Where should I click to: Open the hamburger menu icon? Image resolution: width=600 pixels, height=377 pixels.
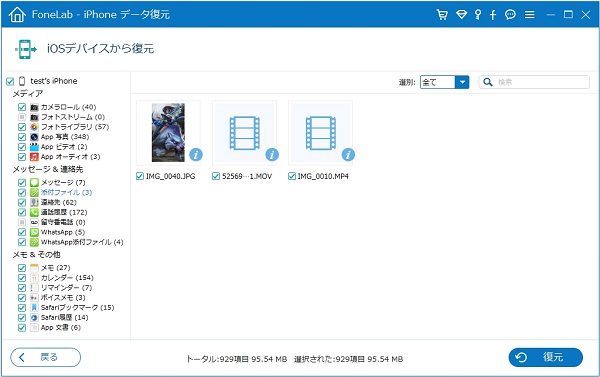point(530,15)
